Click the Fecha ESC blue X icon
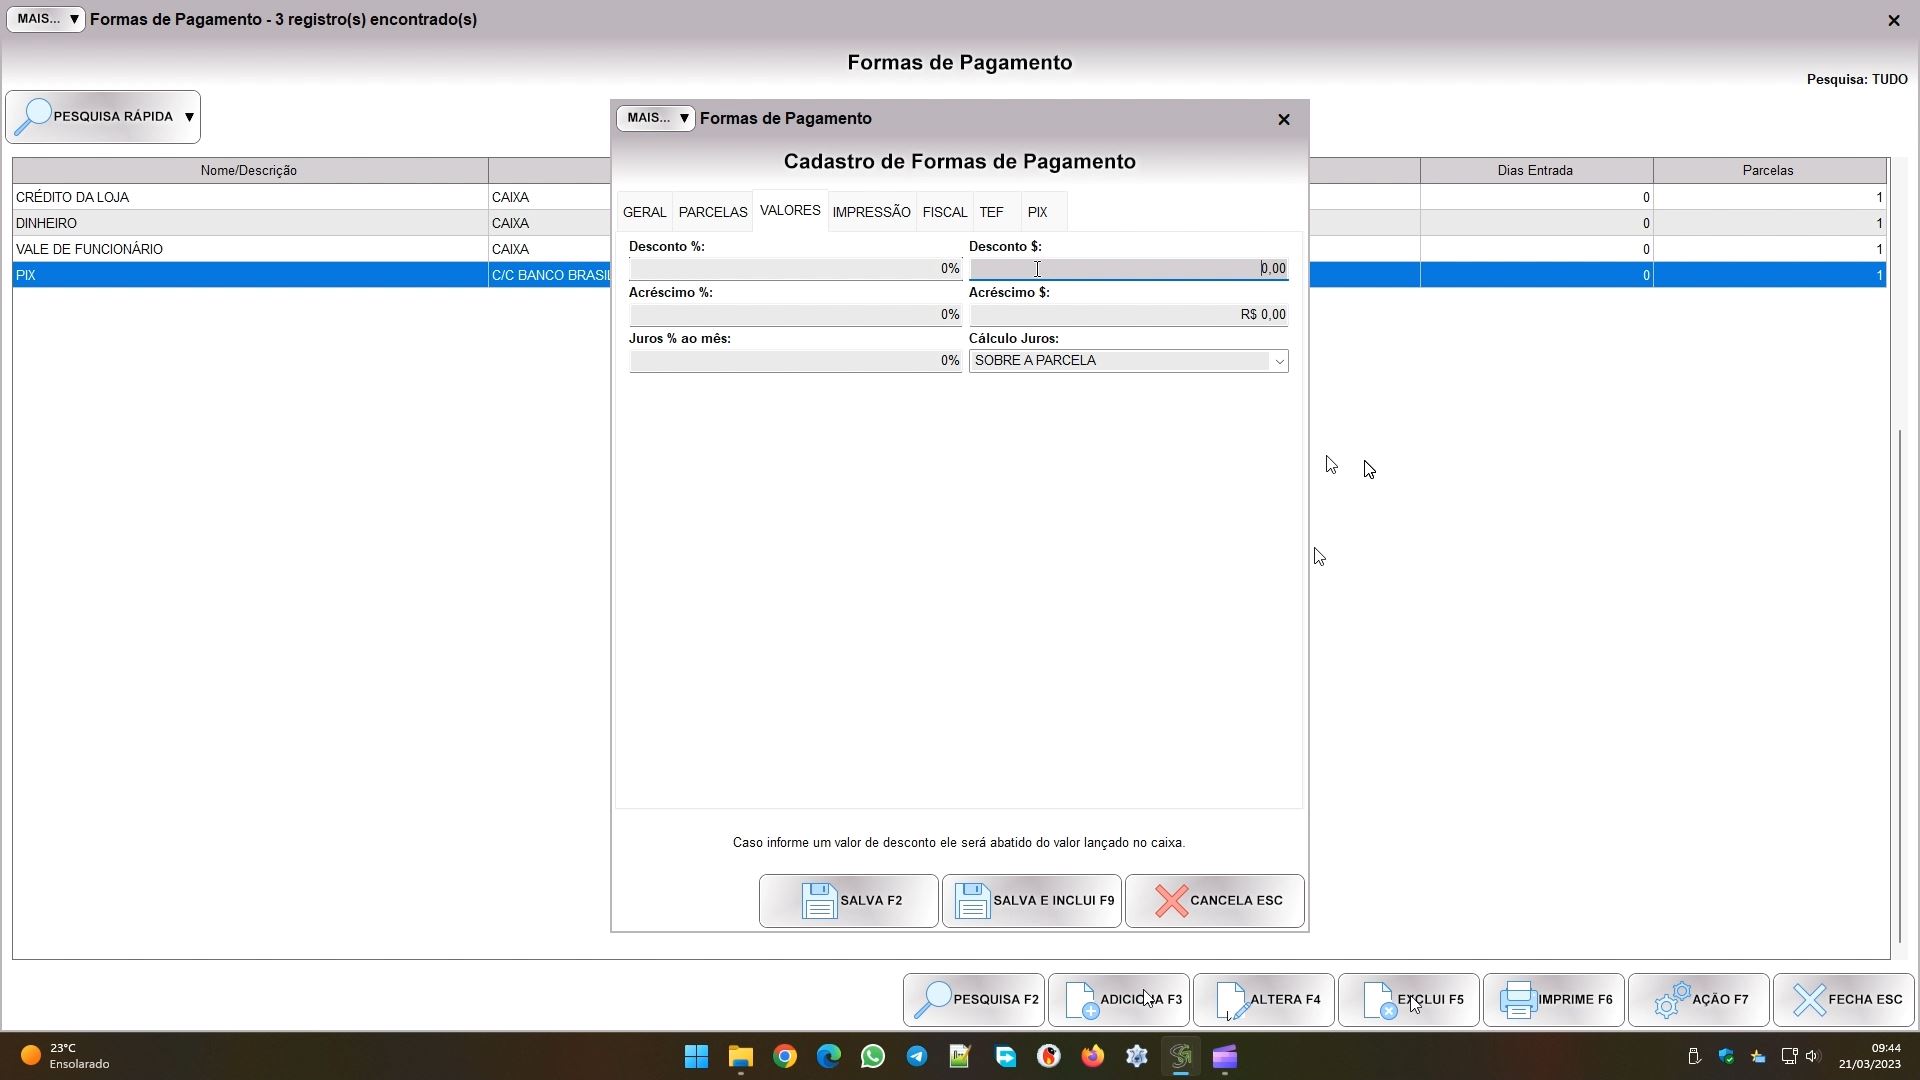Image resolution: width=1920 pixels, height=1080 pixels. click(1809, 1000)
